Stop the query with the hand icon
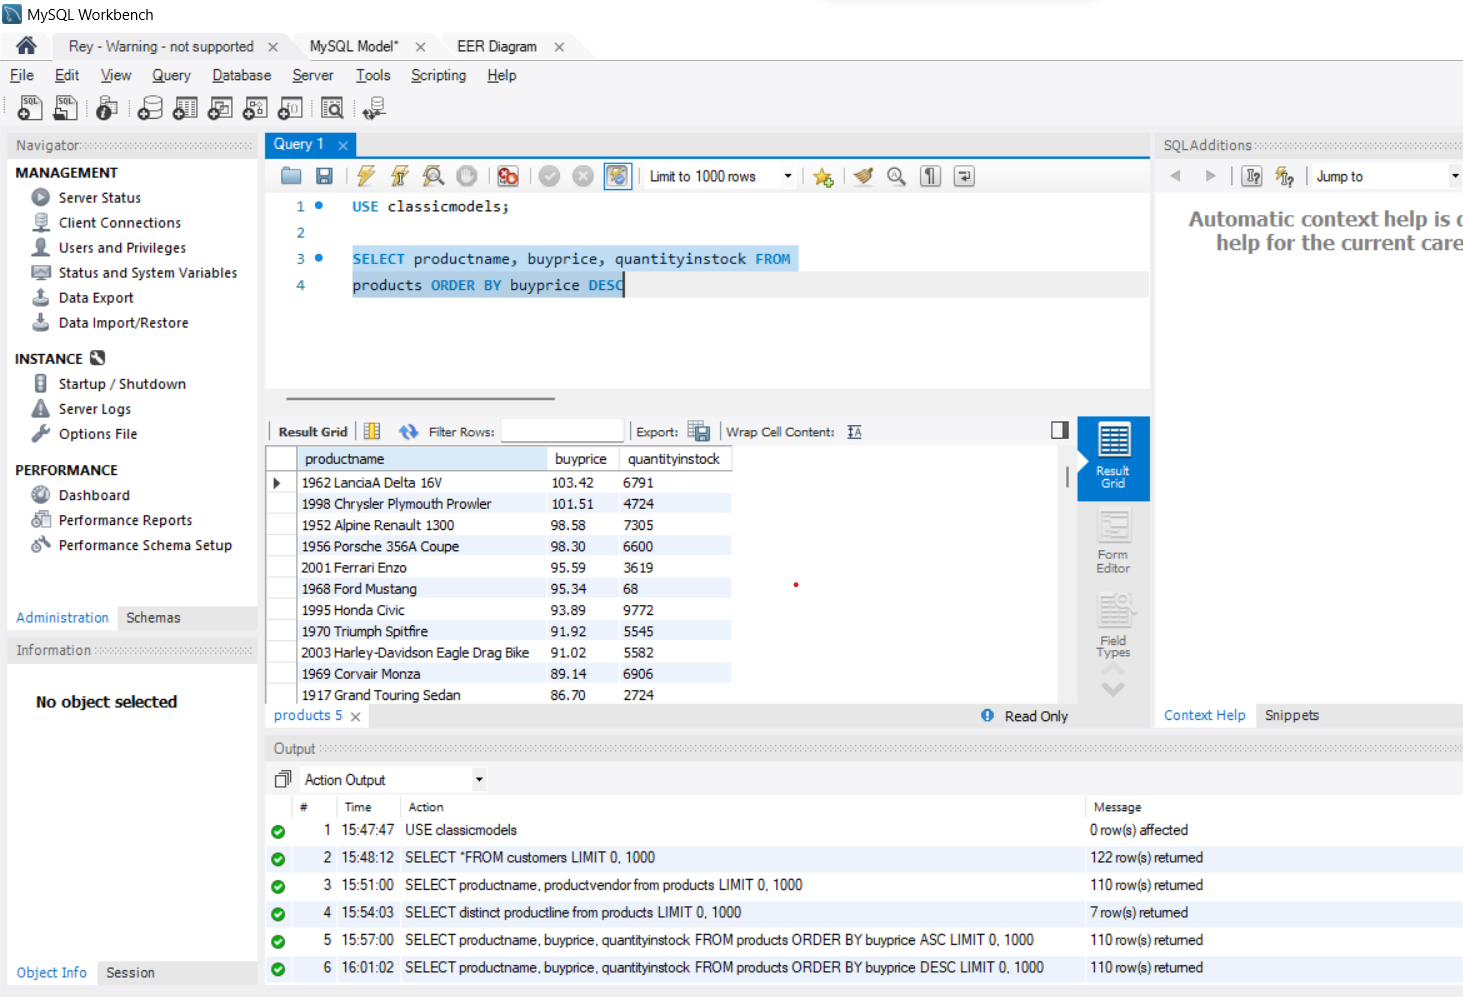 coord(467,176)
